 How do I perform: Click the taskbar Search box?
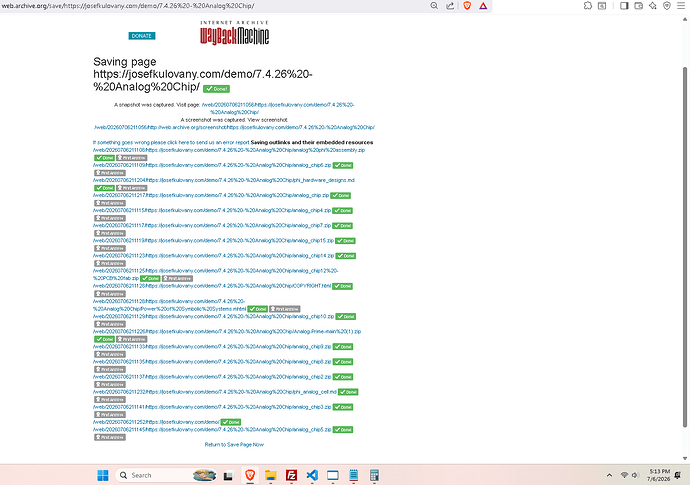tap(166, 475)
